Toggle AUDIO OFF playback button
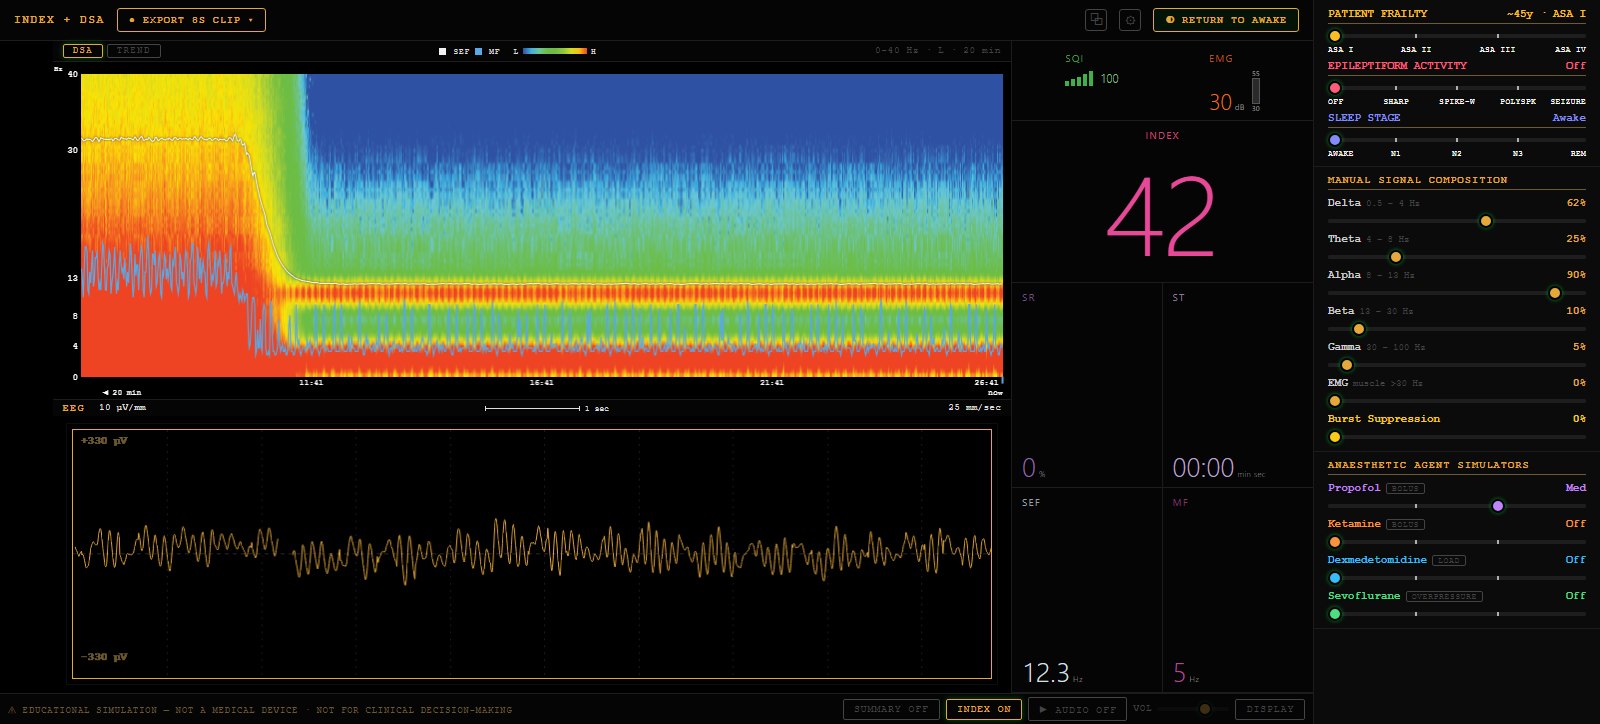Viewport: 1600px width, 724px height. (1077, 709)
